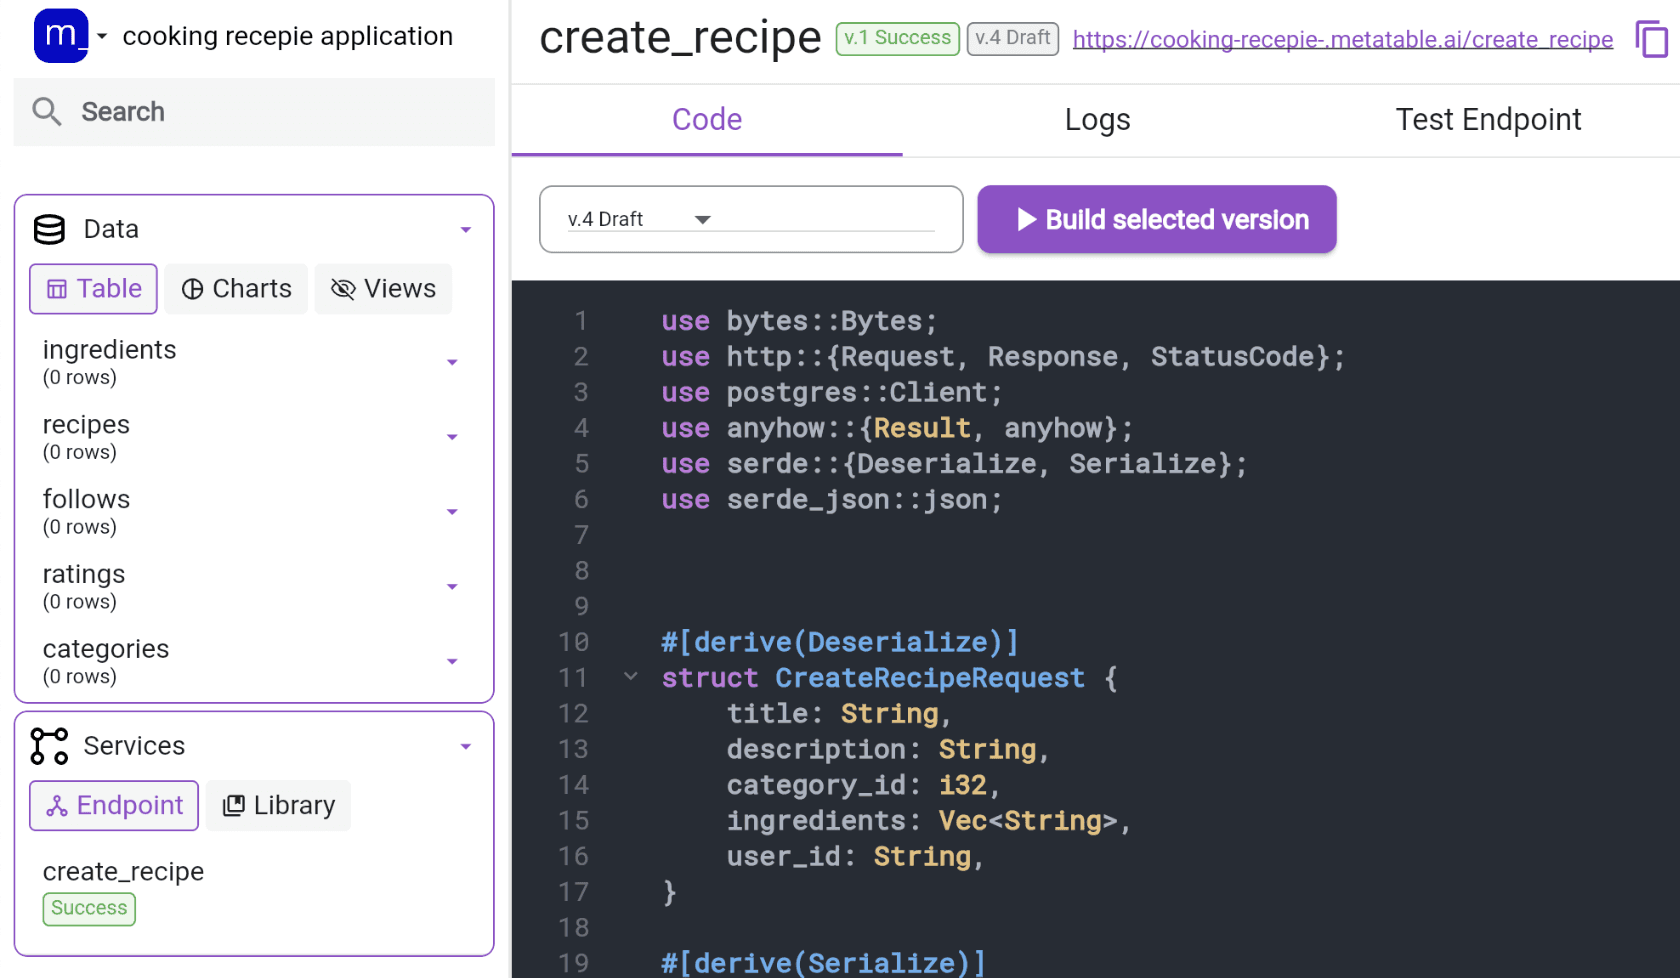The height and width of the screenshot is (978, 1680).
Task: Open the Test Endpoint tab
Action: pyautogui.click(x=1488, y=119)
